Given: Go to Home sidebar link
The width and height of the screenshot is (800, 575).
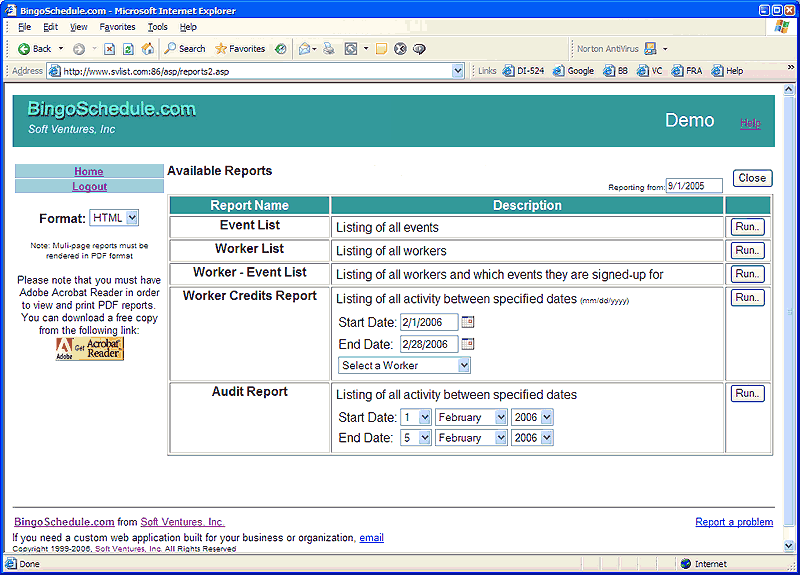Looking at the screenshot, I should point(89,171).
